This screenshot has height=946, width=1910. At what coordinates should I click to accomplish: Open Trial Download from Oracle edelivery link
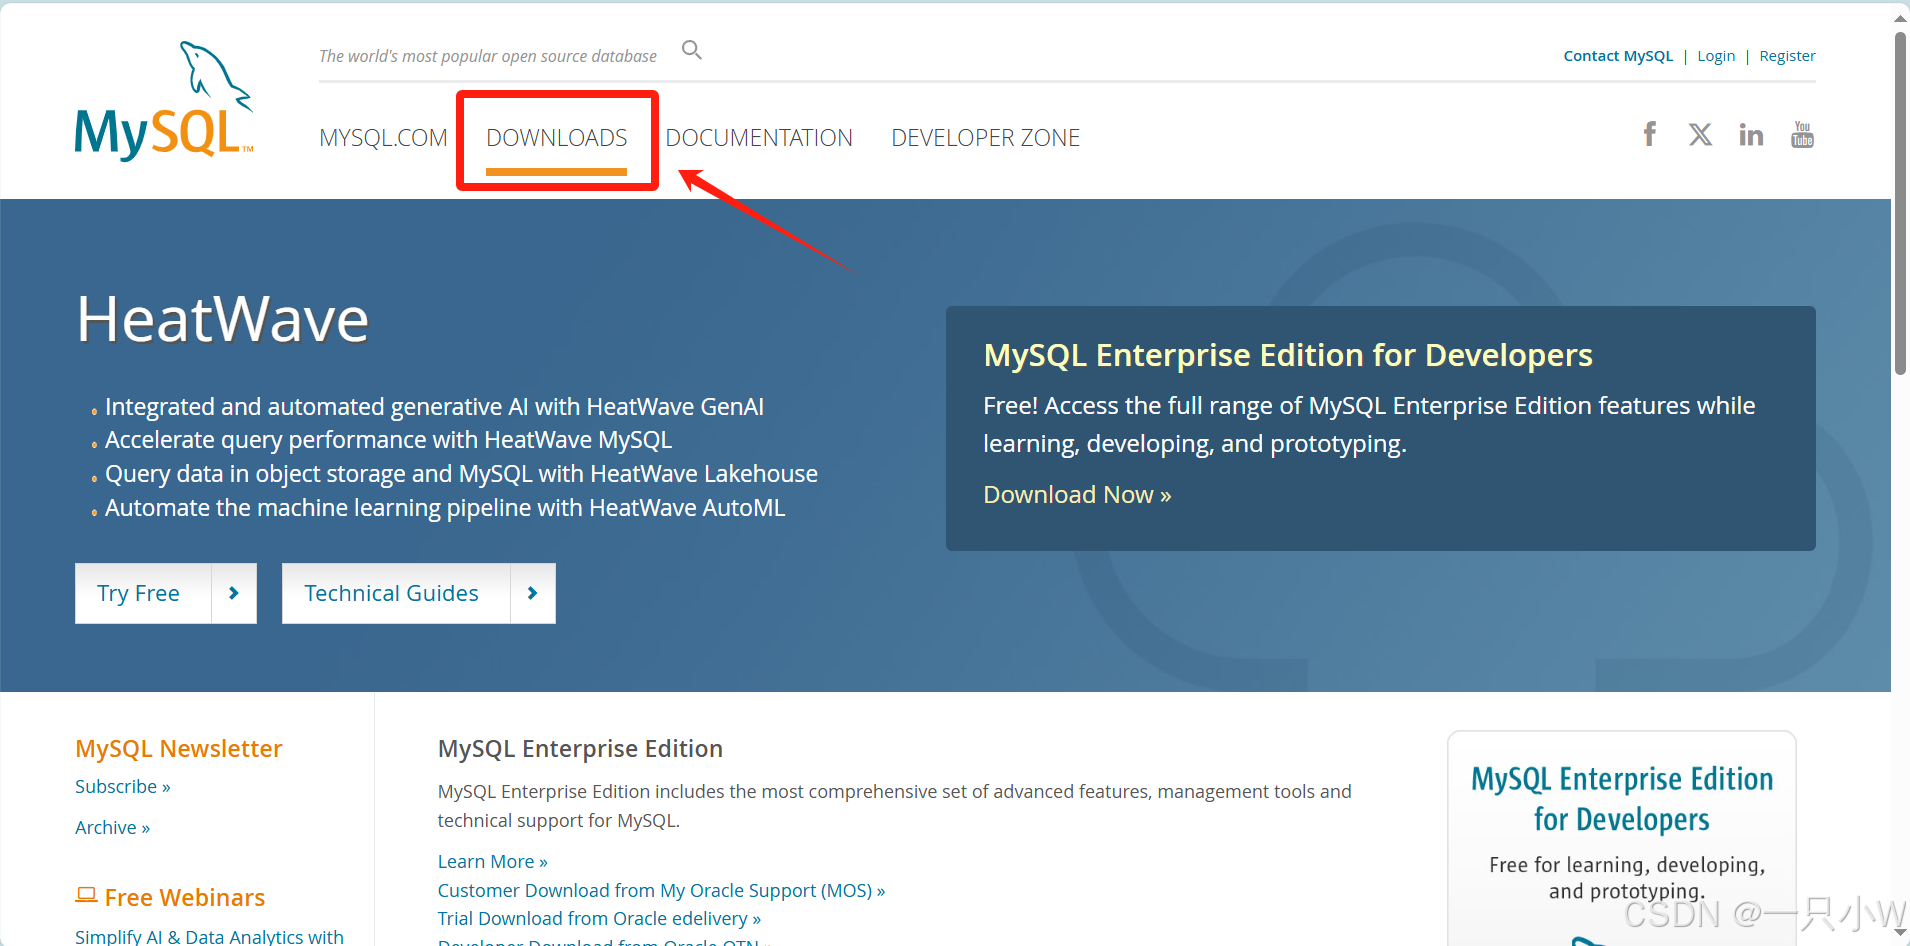coord(599,919)
